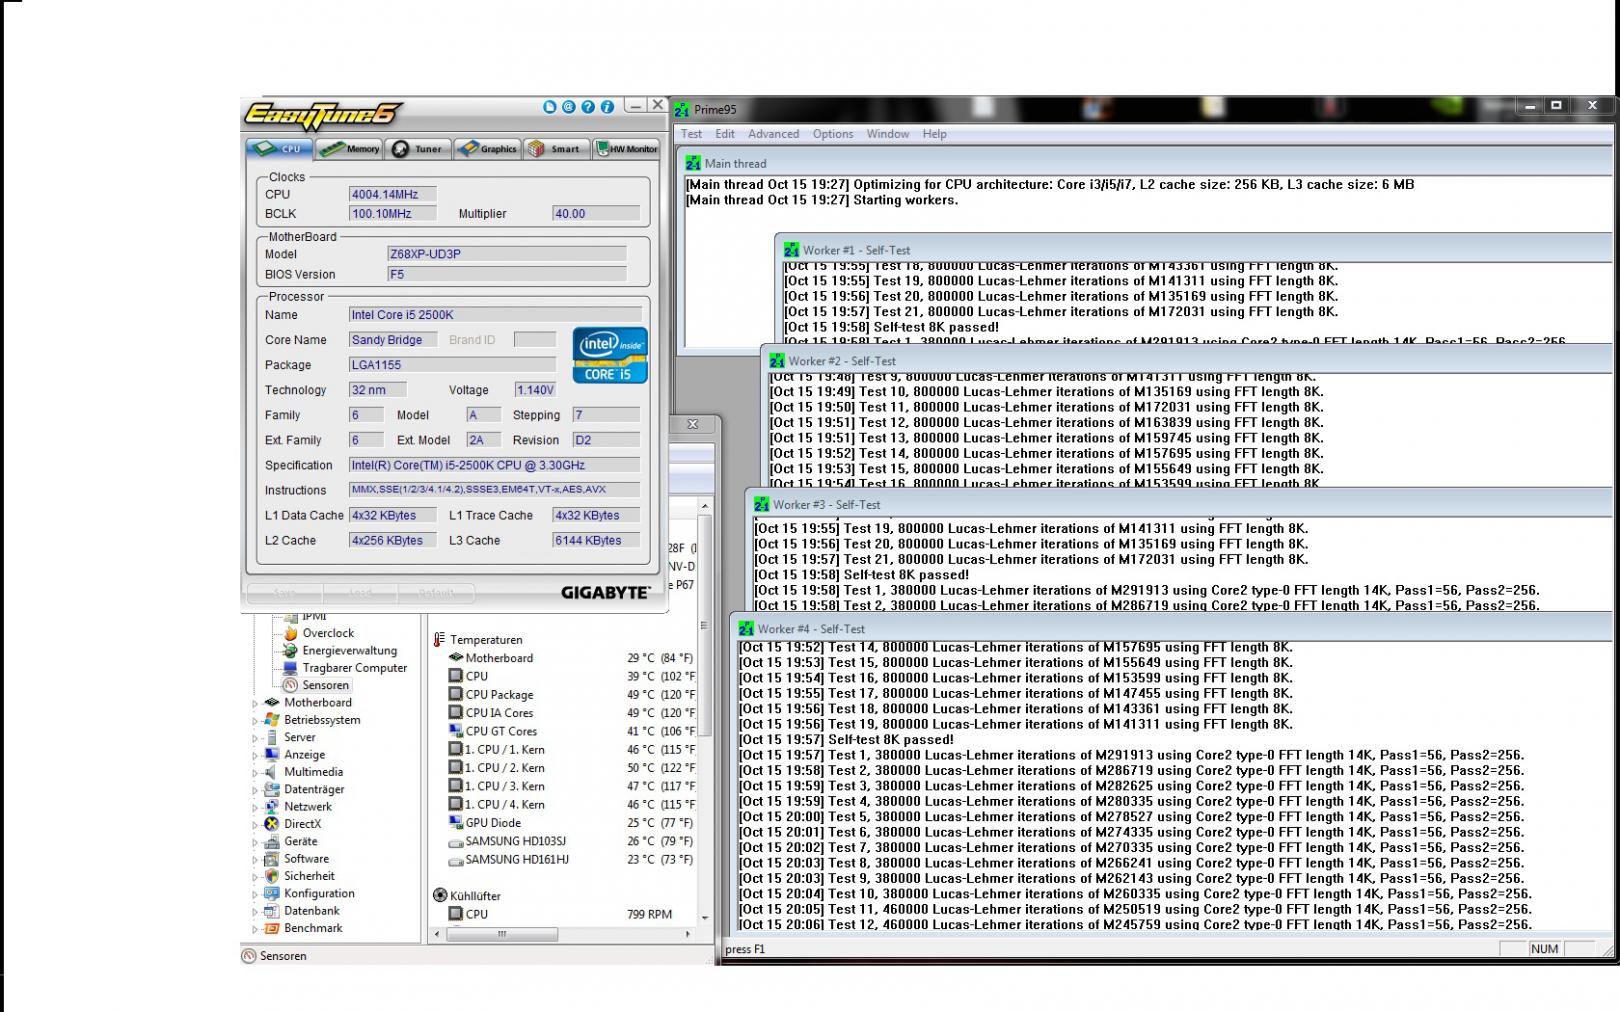Click the Main thread window icon in Prime95
Viewport: 1620px width, 1012px height.
click(694, 163)
